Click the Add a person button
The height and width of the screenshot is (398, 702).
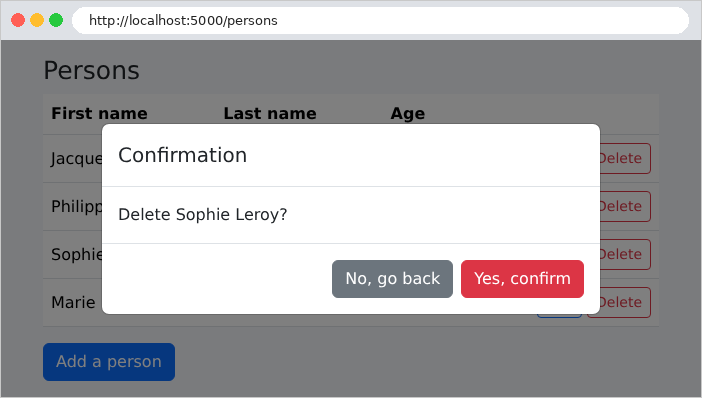coord(109,362)
